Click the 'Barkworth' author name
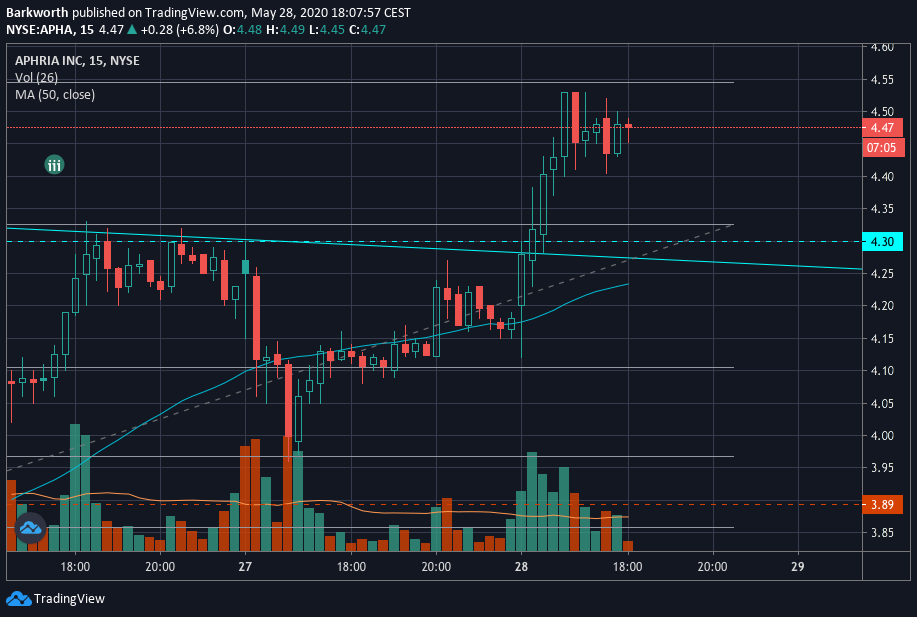Image resolution: width=917 pixels, height=617 pixels. 37,12
